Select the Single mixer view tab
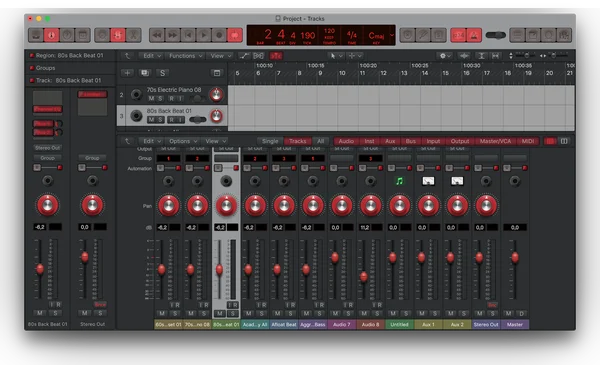The height and width of the screenshot is (365, 600). click(x=270, y=141)
